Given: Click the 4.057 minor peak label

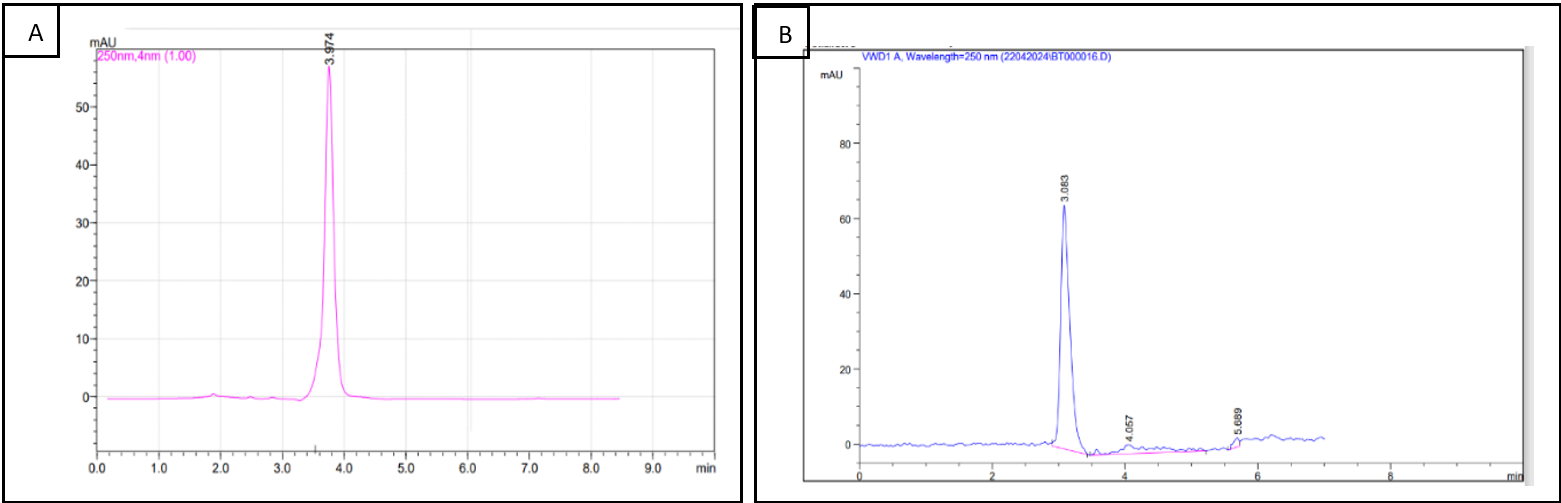Looking at the screenshot, I should tap(1128, 431).
